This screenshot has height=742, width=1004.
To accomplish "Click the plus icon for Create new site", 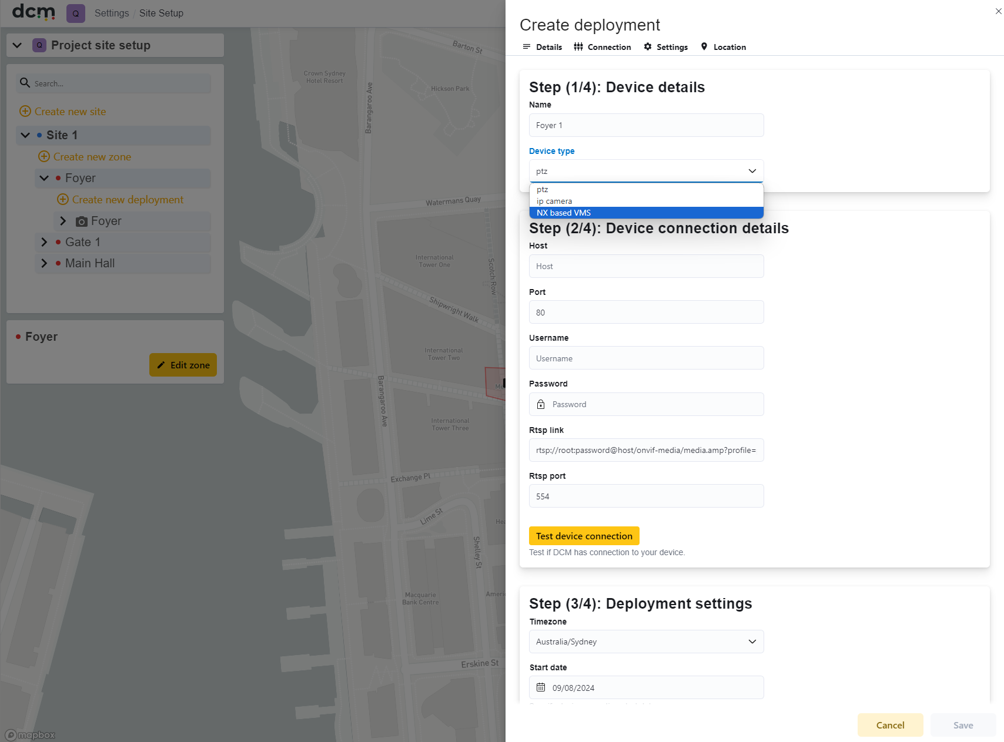I will point(25,111).
